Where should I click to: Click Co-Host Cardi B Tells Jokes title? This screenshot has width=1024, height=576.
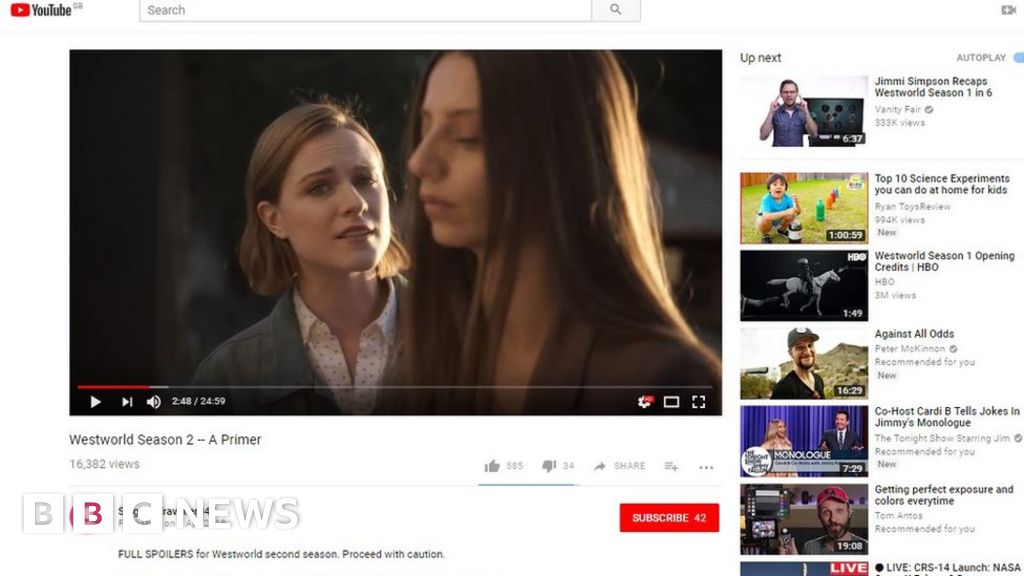pyautogui.click(x=947, y=417)
